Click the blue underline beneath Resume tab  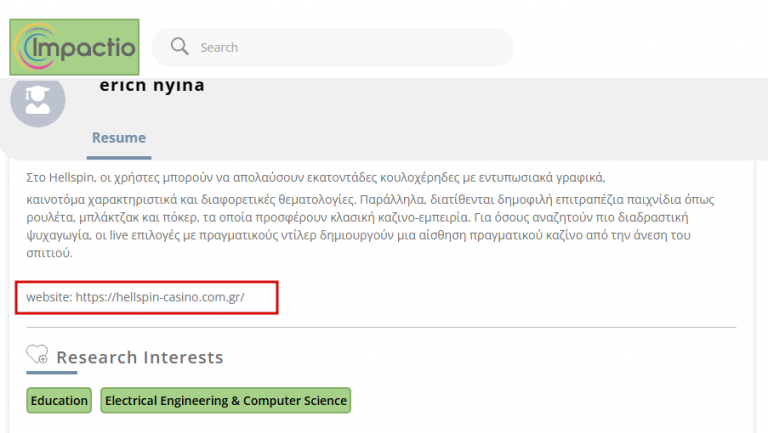coord(119,157)
